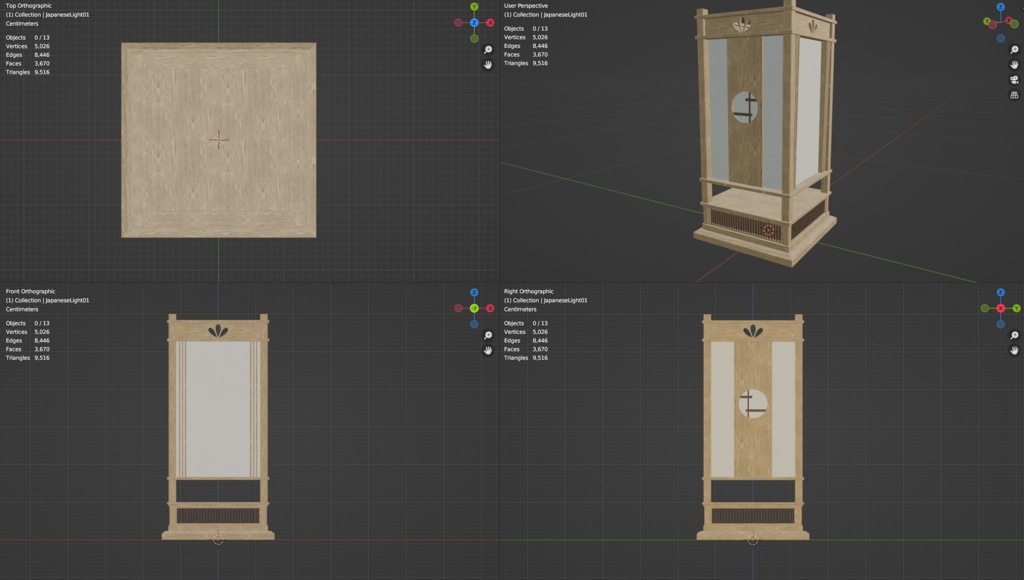Click the negative X dot in Top Orthographic gizmo
Image resolution: width=1024 pixels, height=580 pixels.
458,23
